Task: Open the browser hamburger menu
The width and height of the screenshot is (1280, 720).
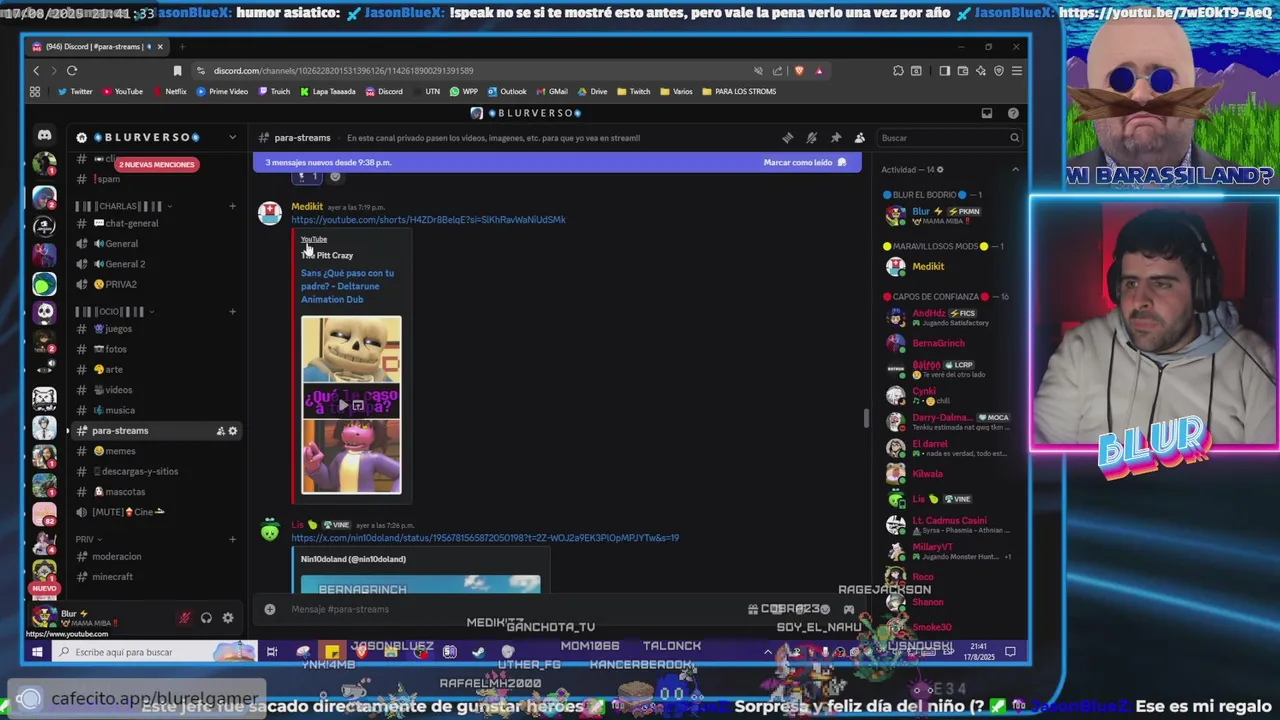Action: click(x=1016, y=70)
